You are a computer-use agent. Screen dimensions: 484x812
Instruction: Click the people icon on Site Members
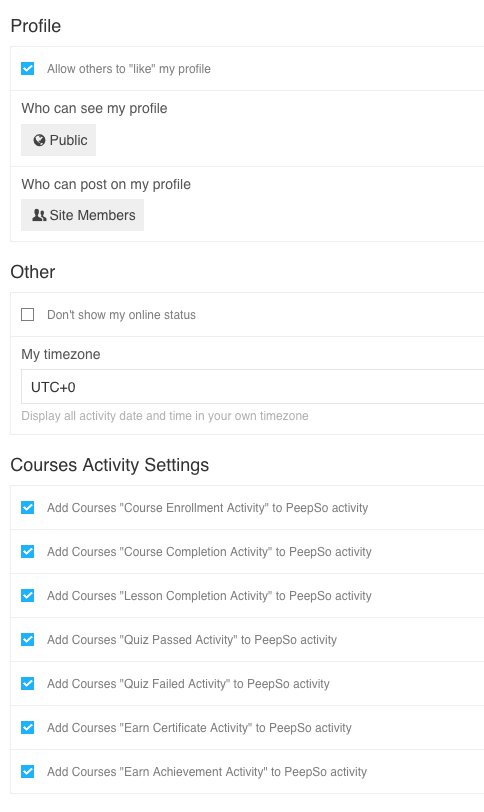[x=39, y=215]
